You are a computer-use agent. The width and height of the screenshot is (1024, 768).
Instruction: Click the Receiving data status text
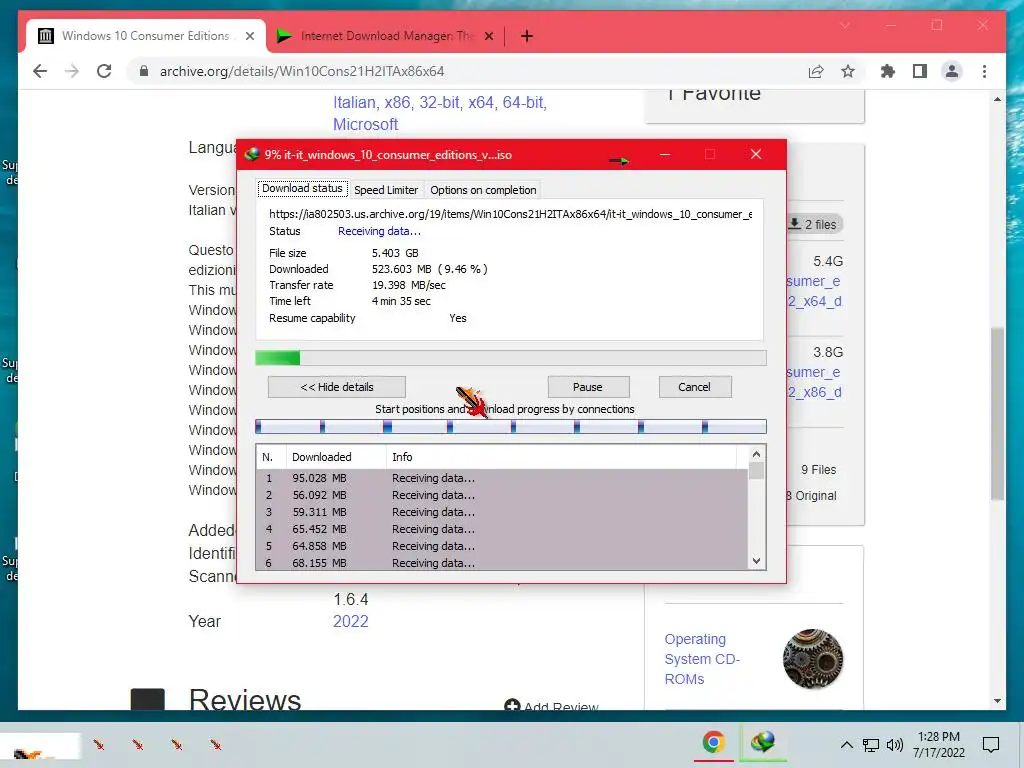point(379,231)
